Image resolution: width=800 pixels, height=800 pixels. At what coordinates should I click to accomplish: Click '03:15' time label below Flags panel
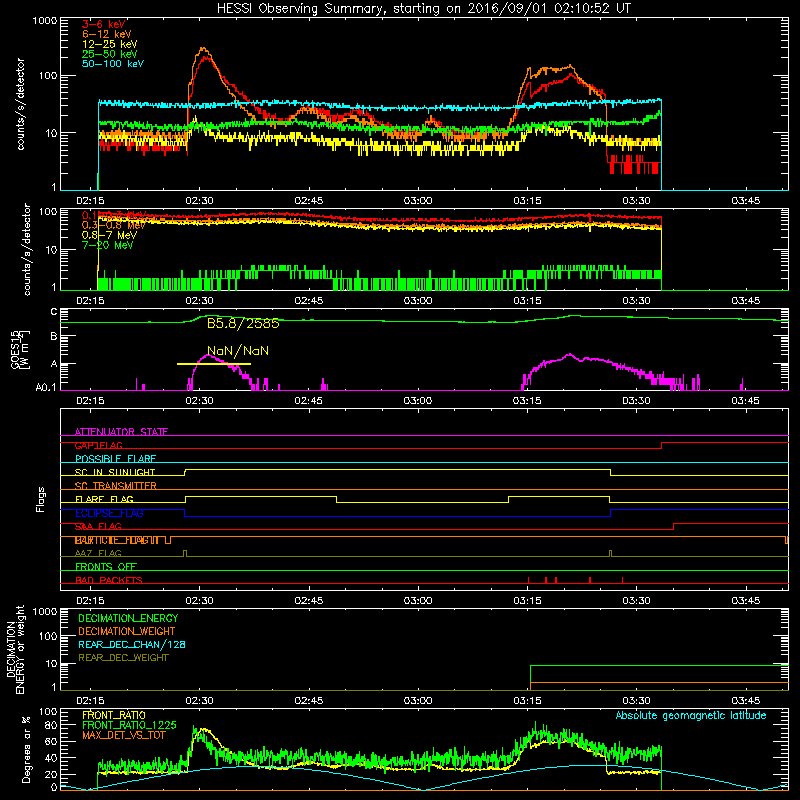click(527, 601)
